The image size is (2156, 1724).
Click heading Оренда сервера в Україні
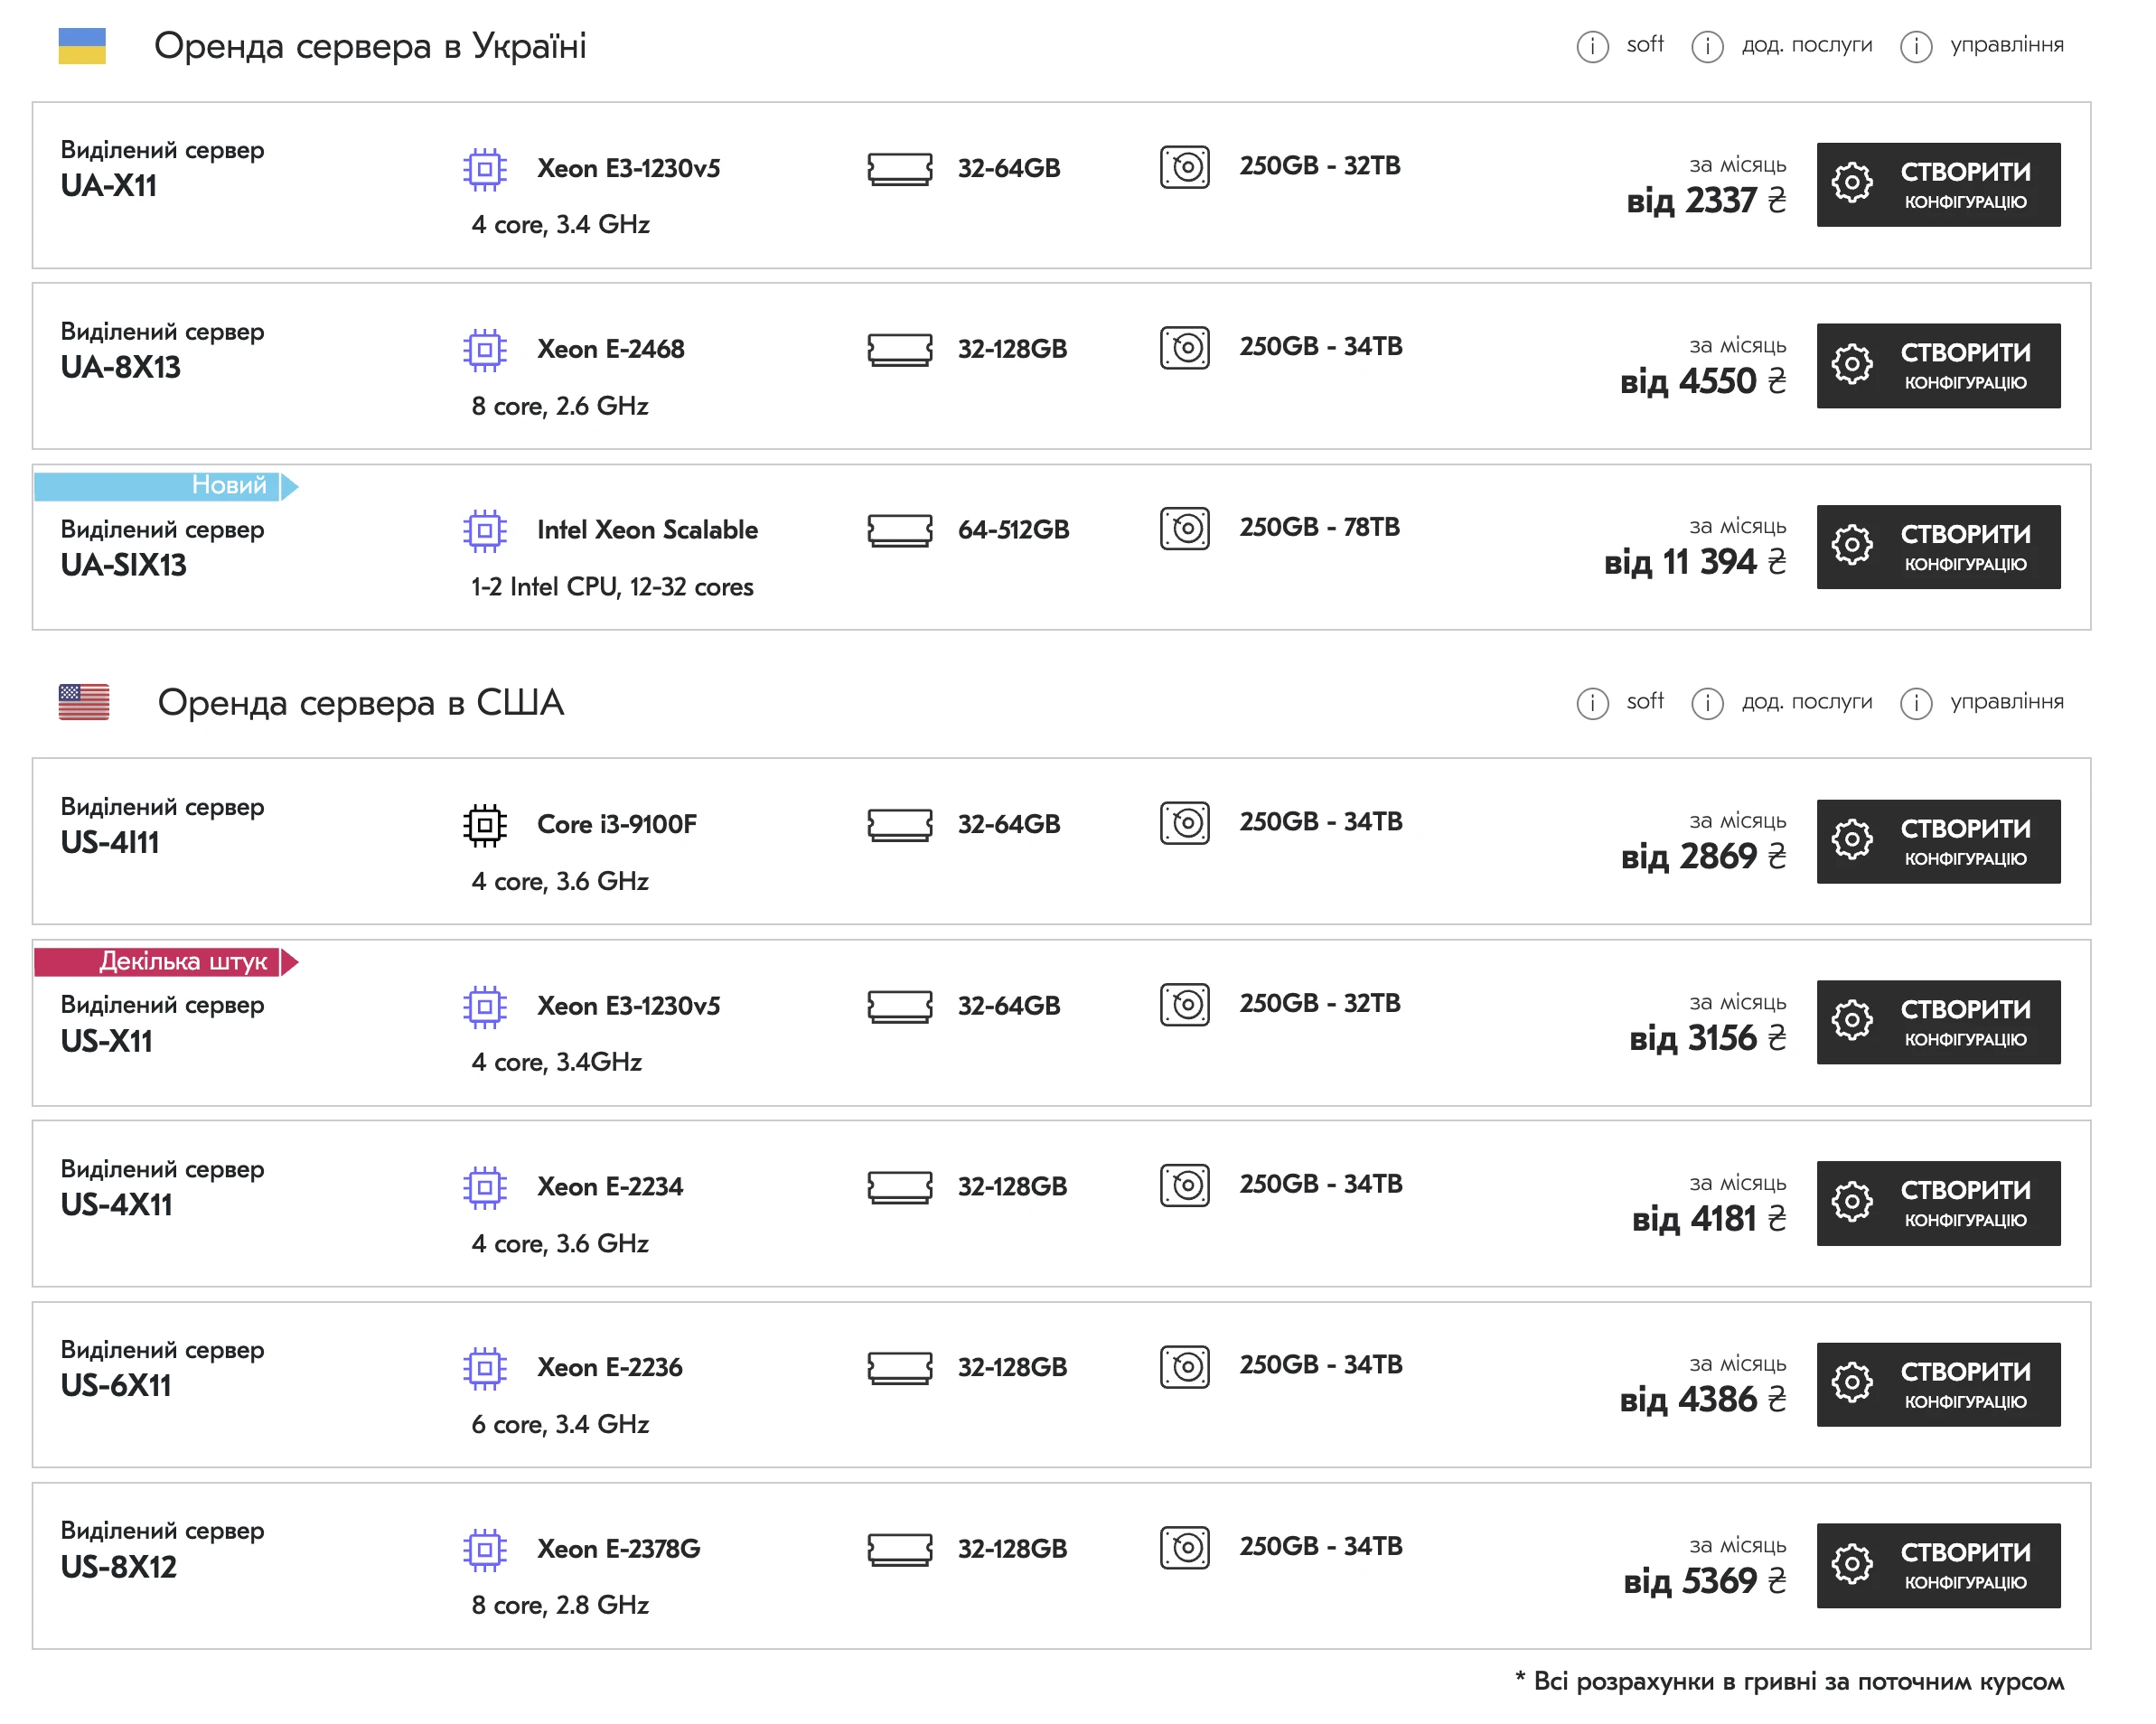click(x=370, y=46)
